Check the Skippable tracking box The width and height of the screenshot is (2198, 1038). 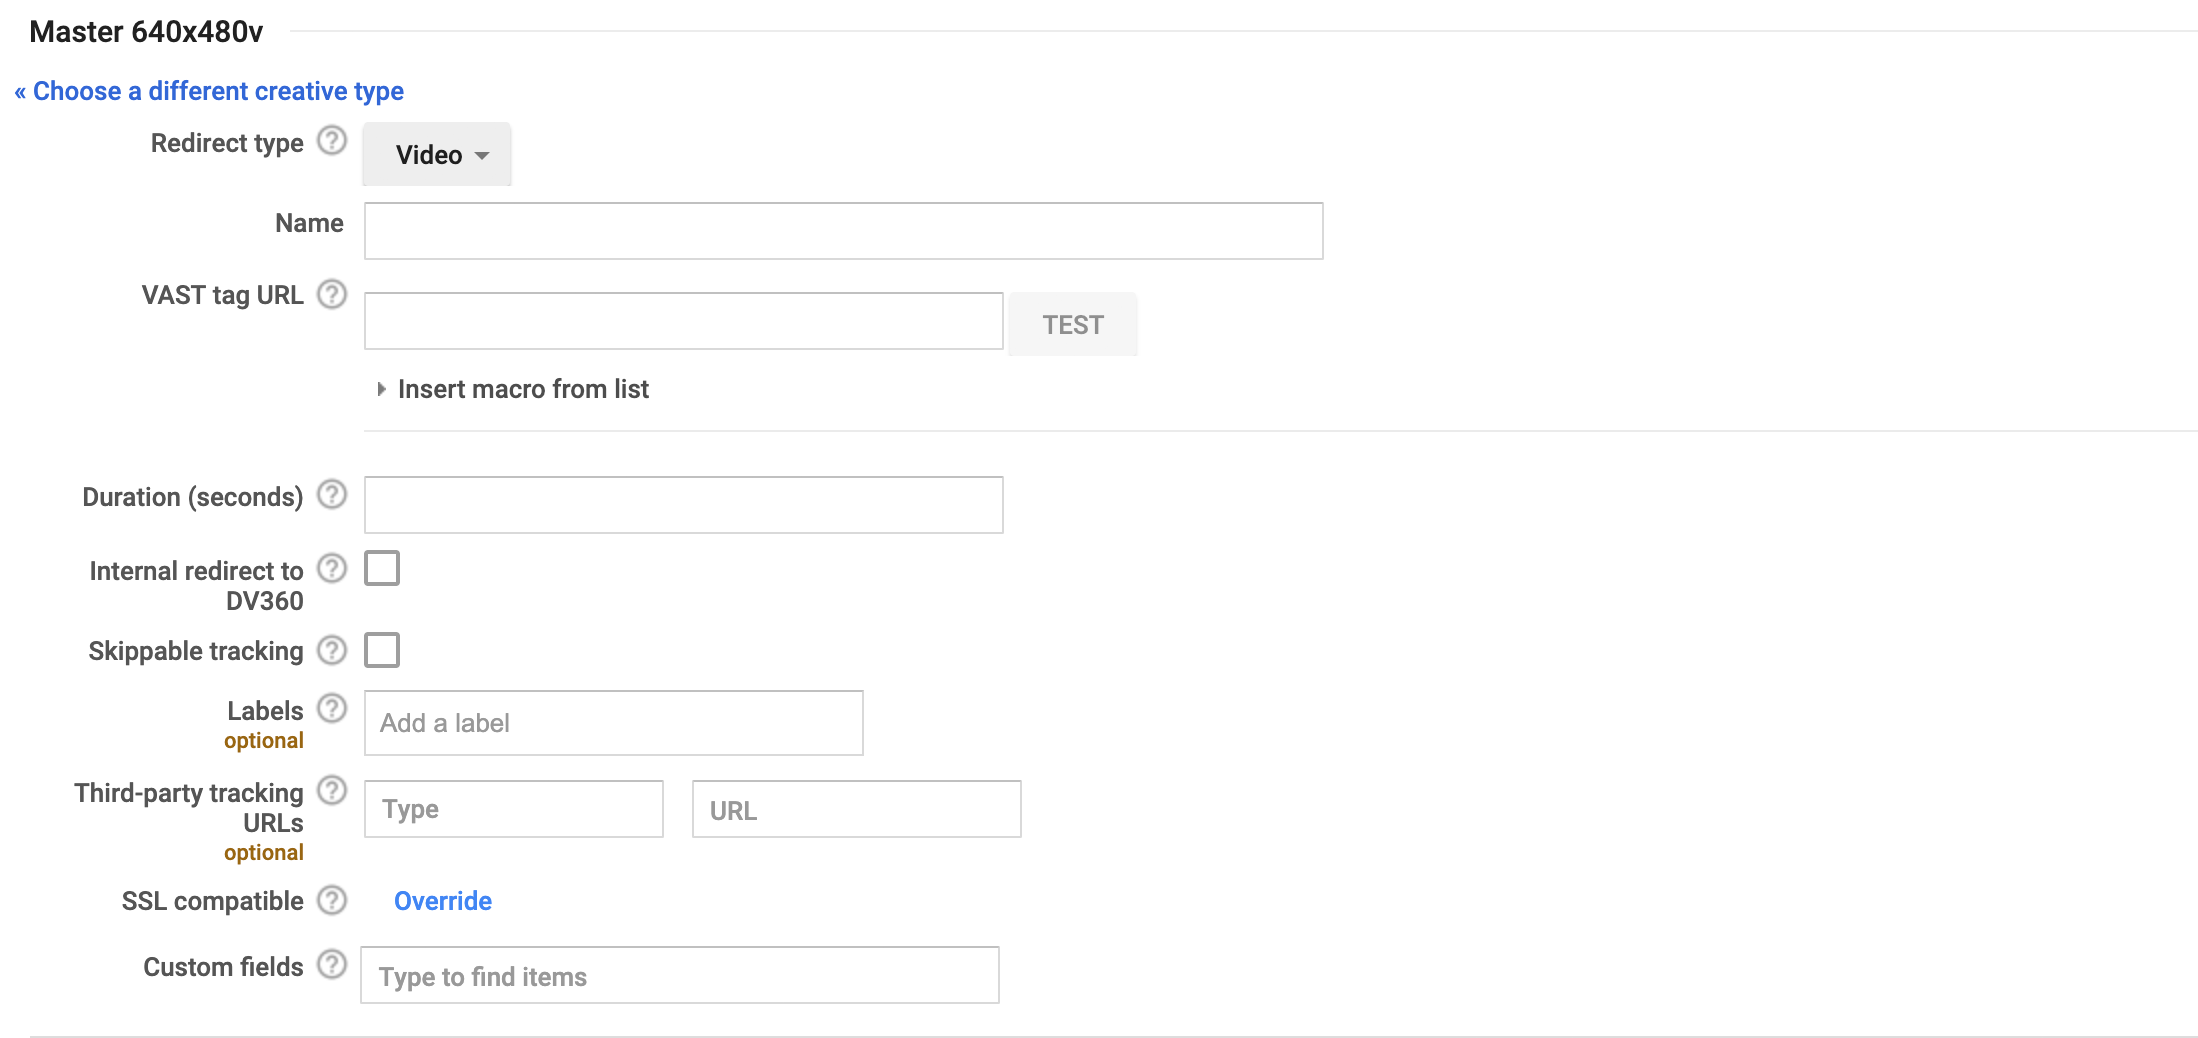(381, 649)
